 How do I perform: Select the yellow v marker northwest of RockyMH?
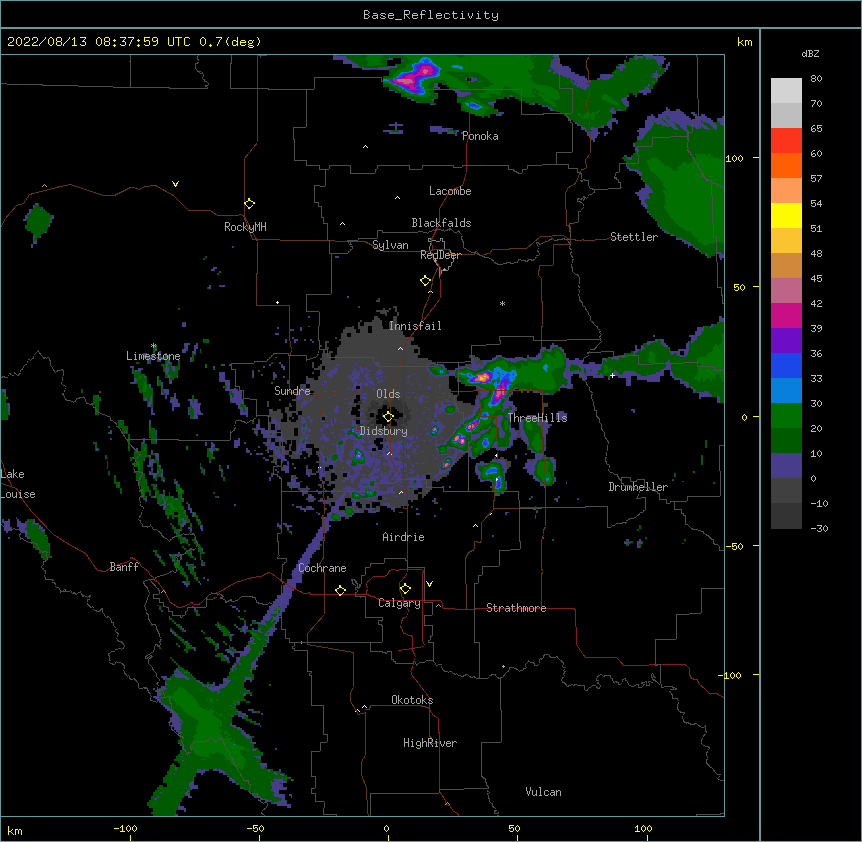[175, 184]
